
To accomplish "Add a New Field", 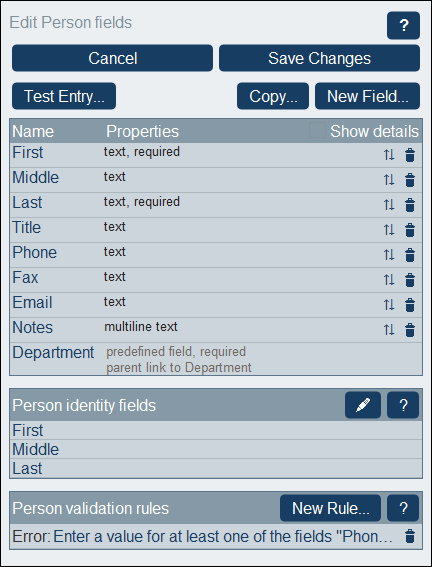I will [368, 96].
